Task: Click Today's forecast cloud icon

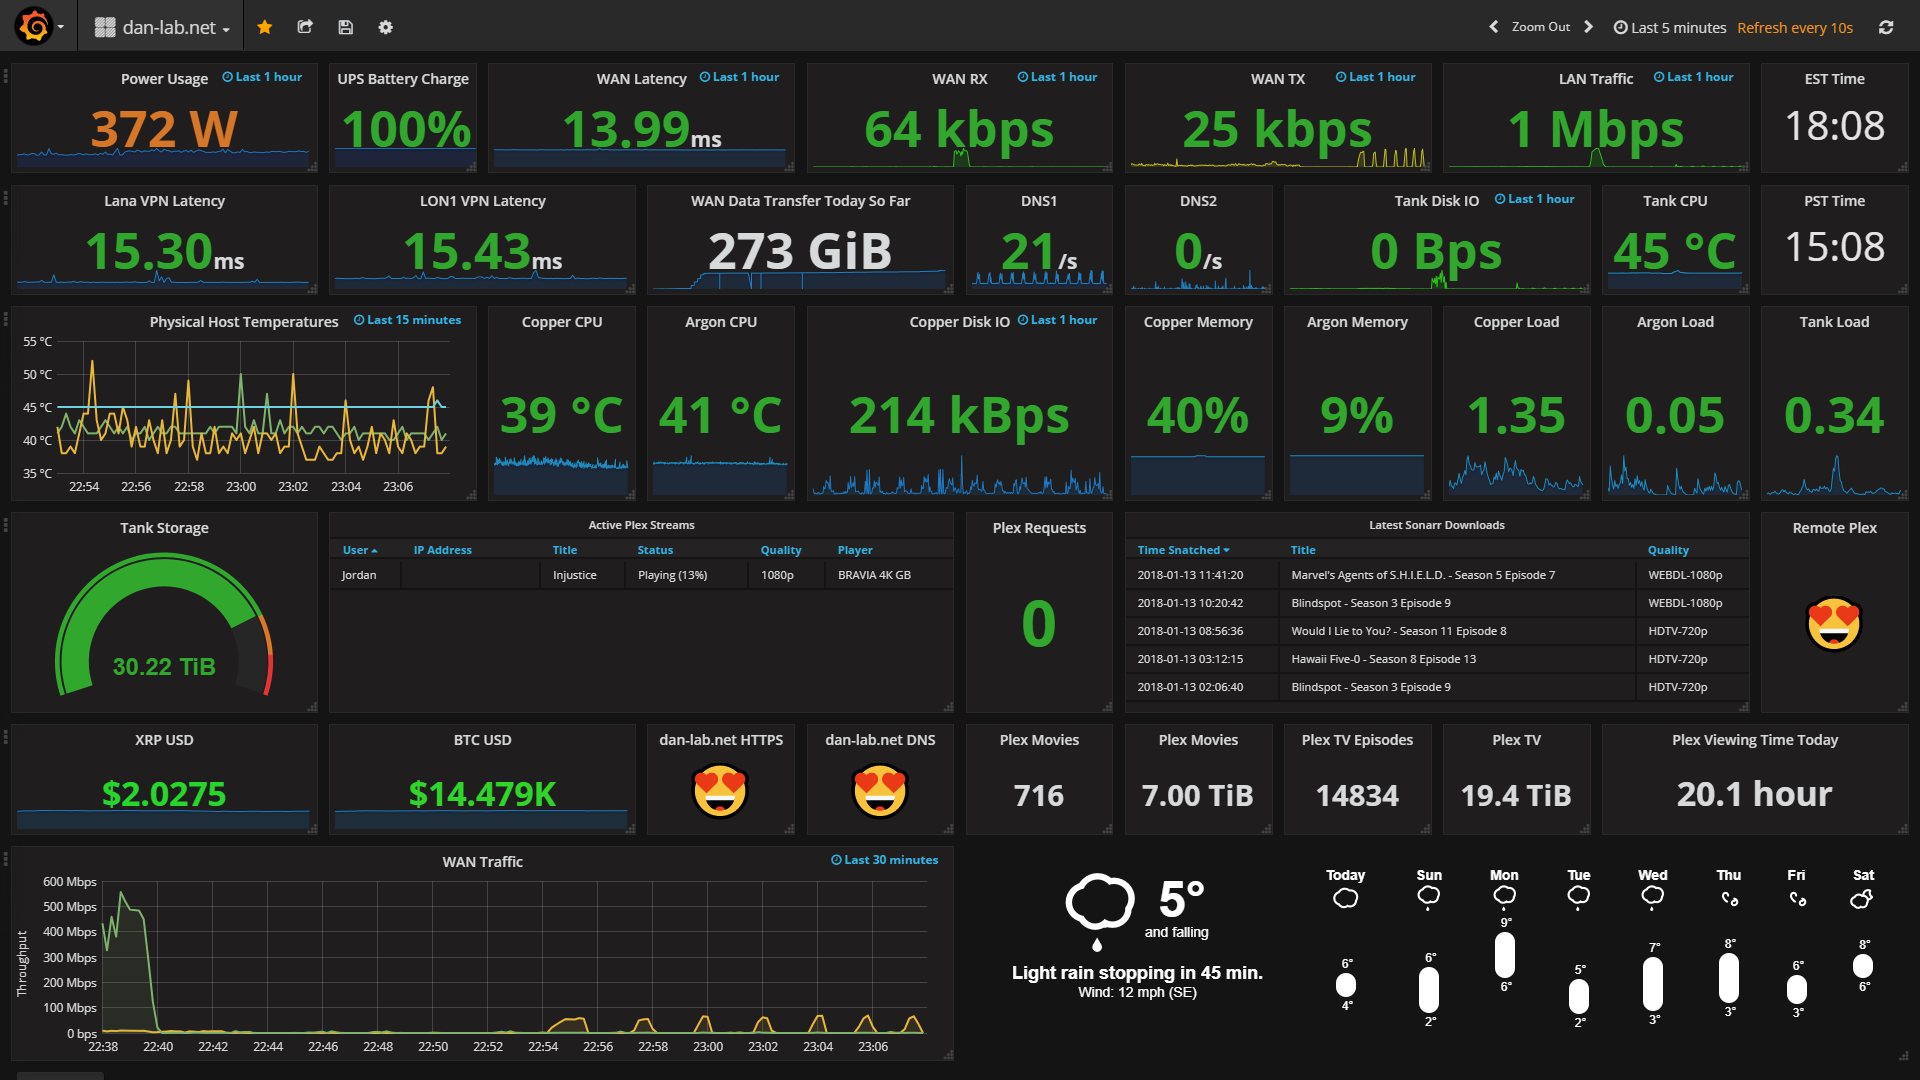Action: [1346, 898]
